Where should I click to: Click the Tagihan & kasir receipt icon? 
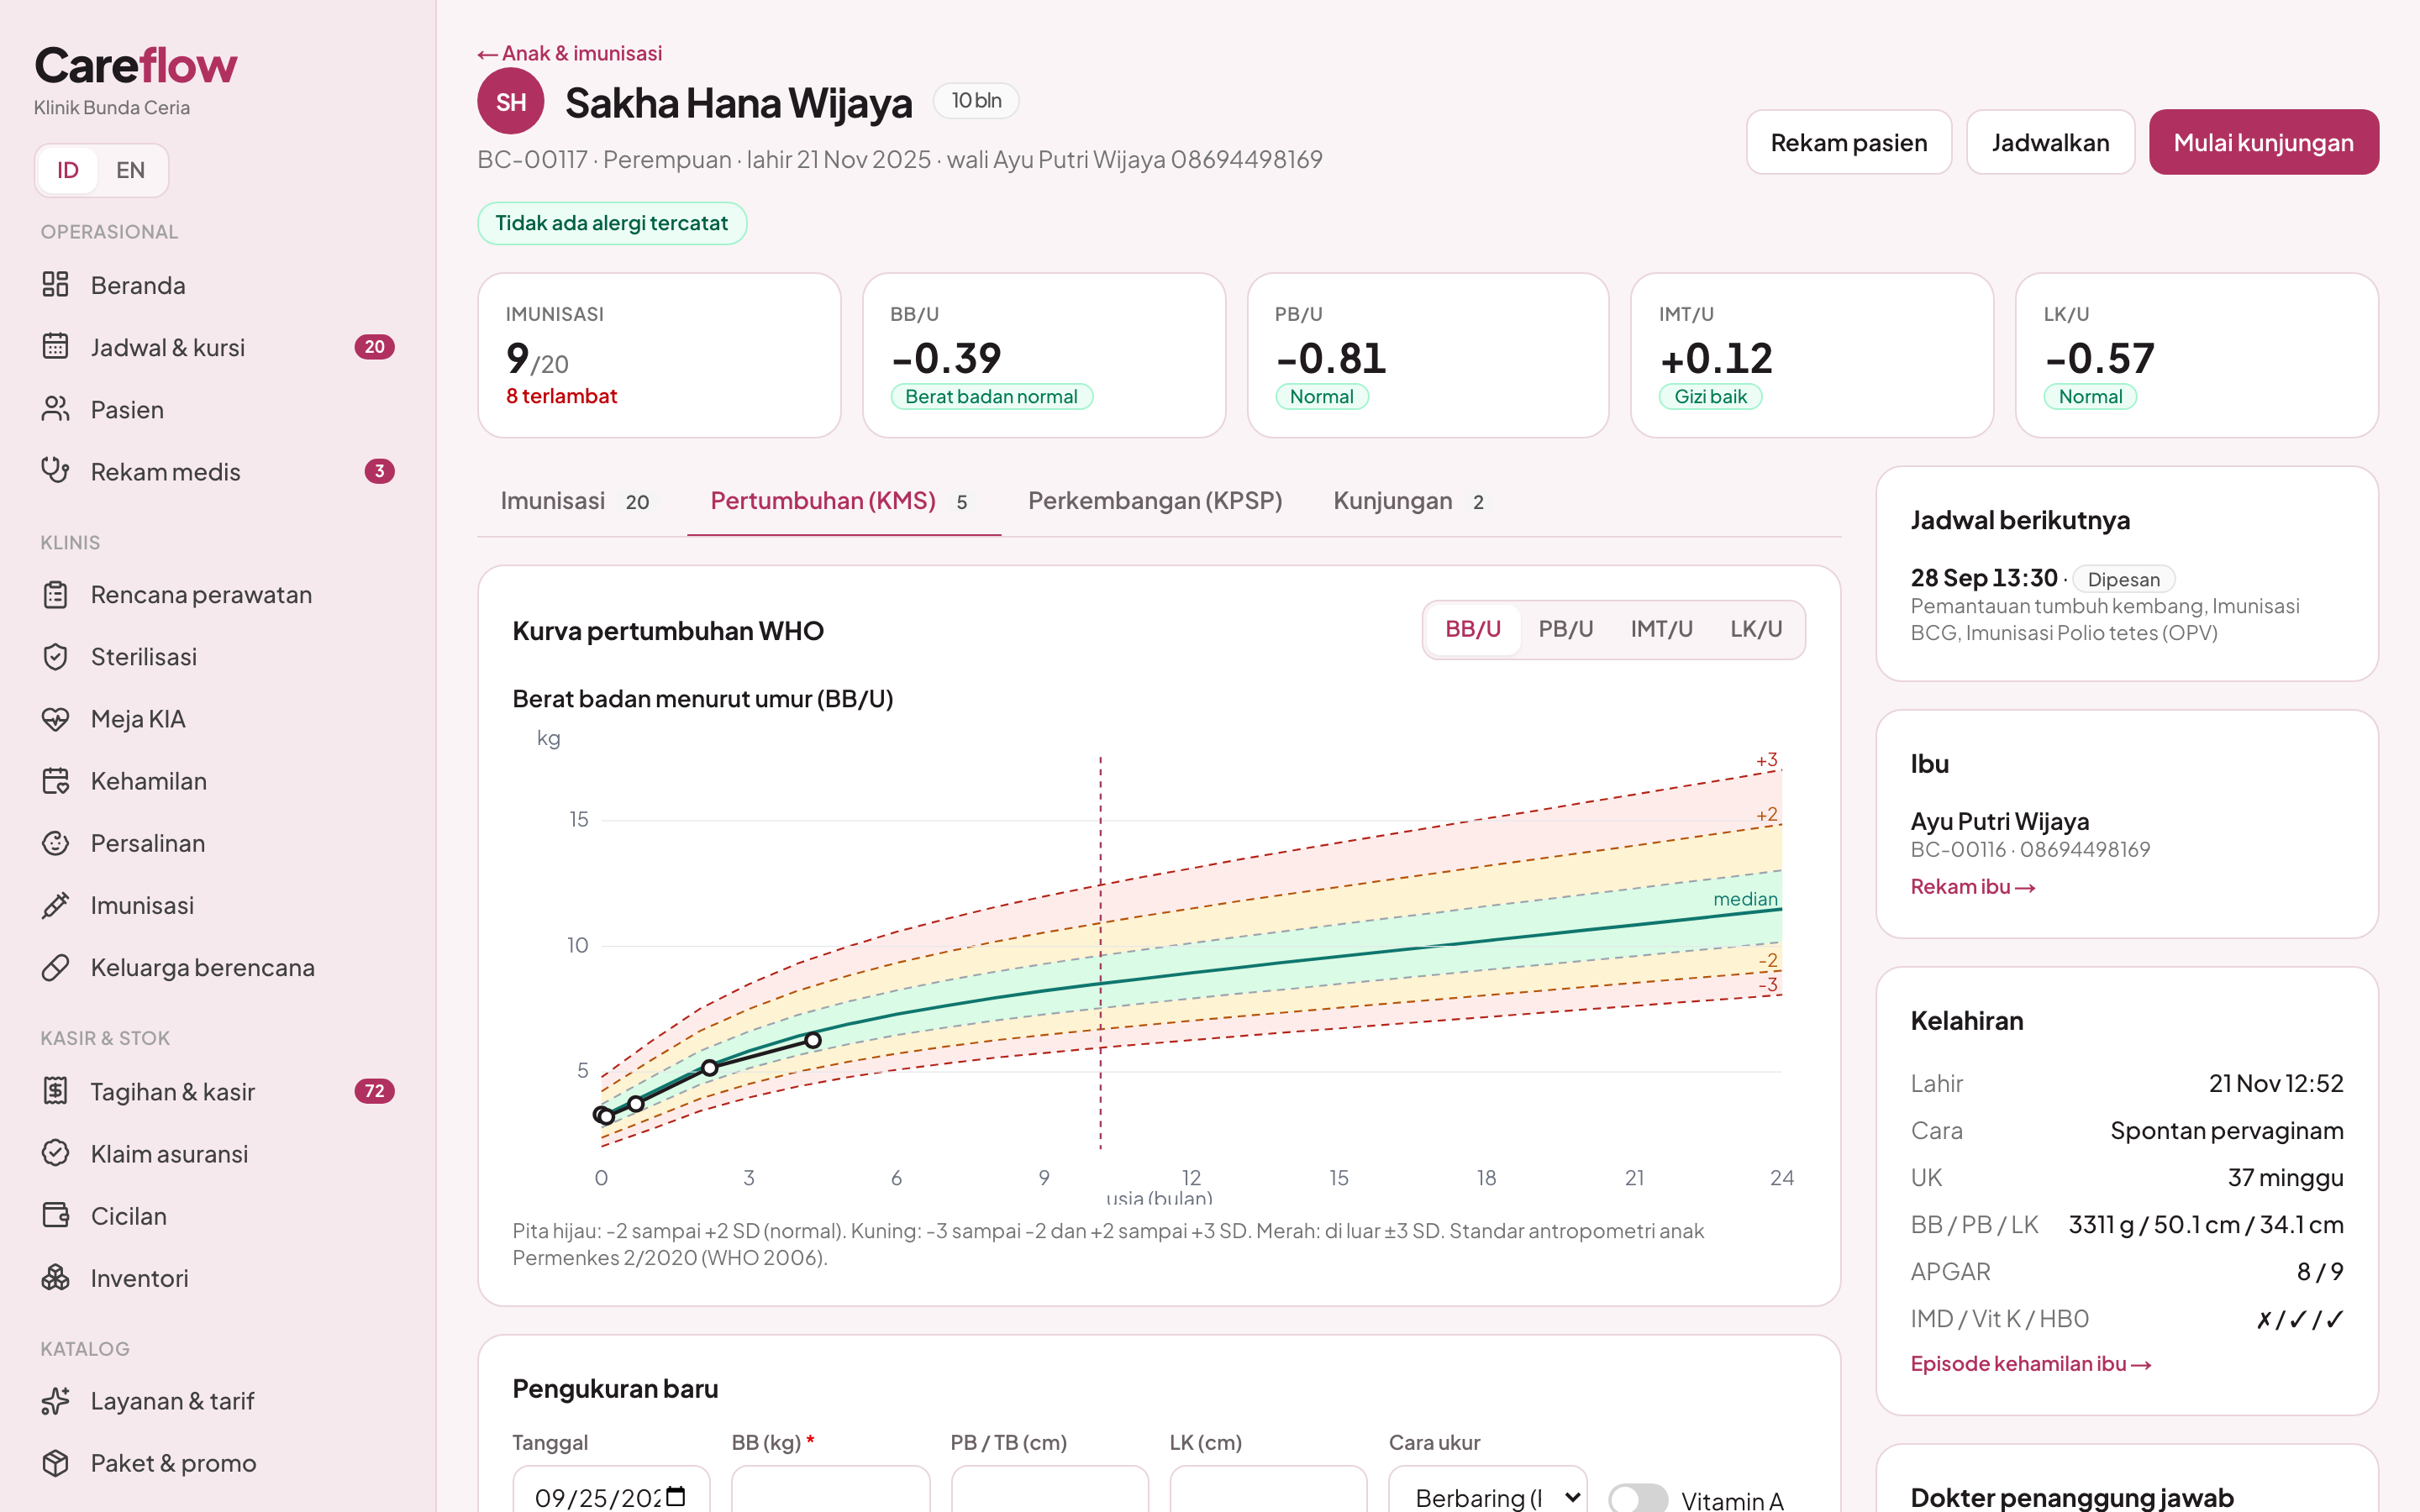tap(55, 1091)
